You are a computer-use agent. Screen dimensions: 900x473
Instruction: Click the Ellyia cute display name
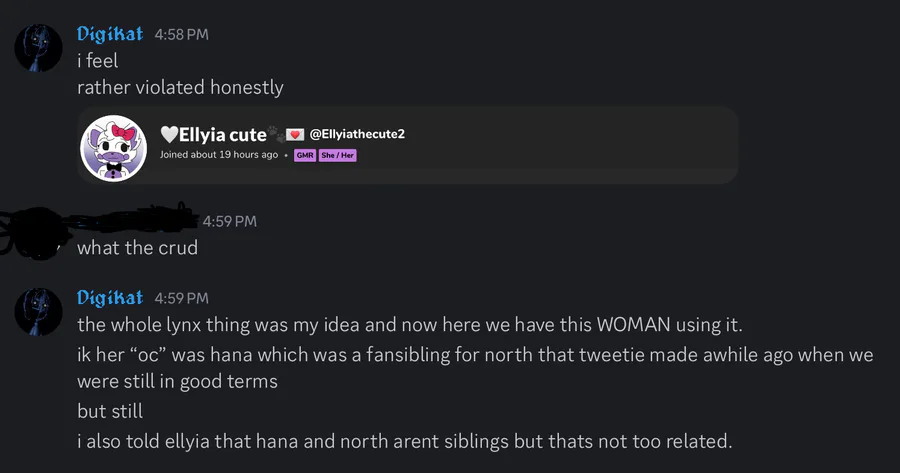223,134
